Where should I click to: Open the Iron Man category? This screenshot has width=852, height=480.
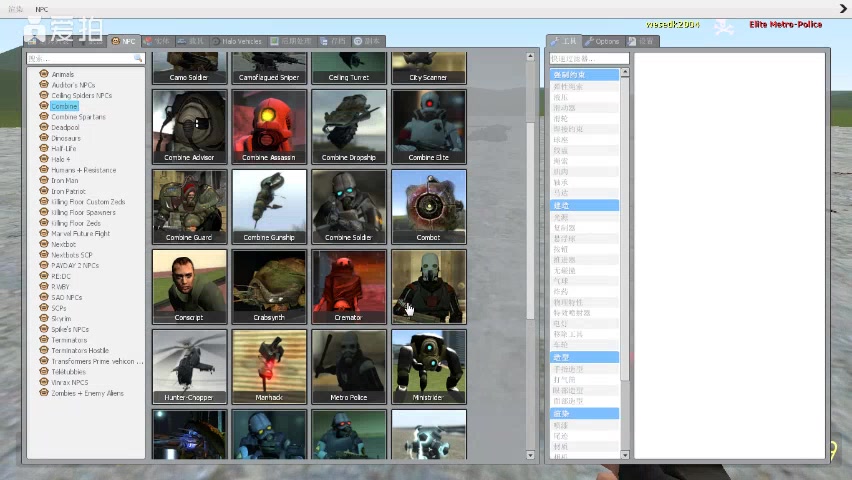click(64, 180)
